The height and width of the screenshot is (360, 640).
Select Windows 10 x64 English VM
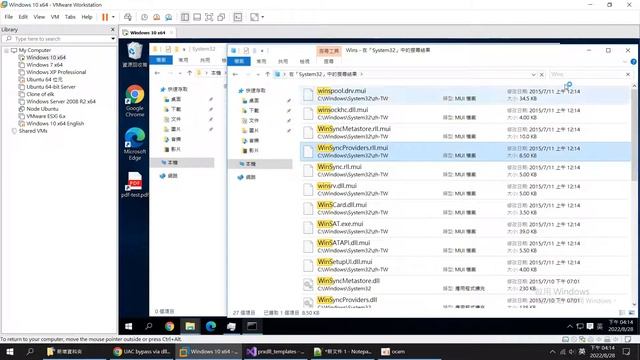click(x=55, y=124)
